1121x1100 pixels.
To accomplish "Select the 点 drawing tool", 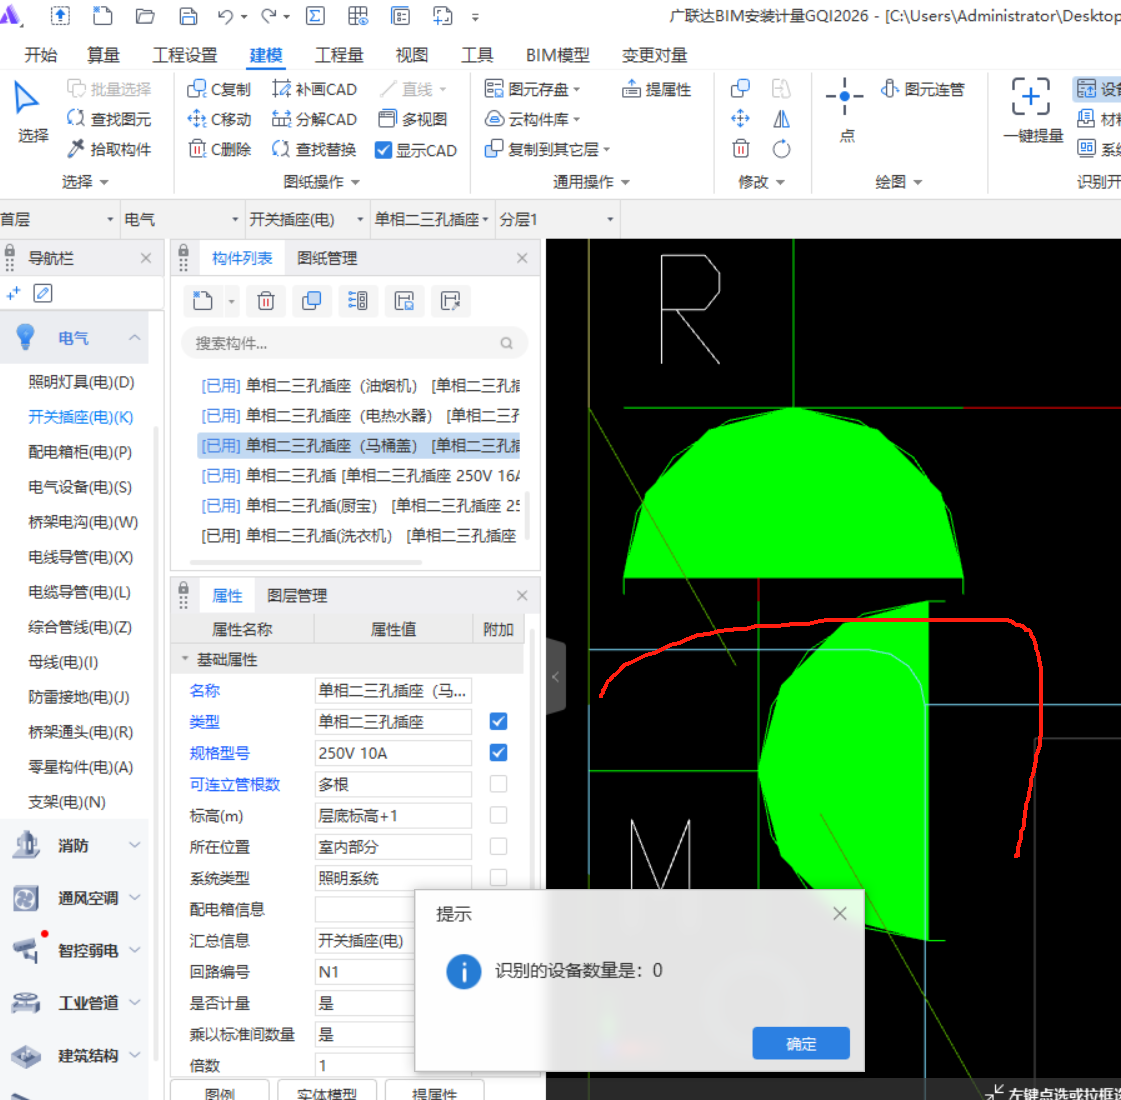I will coord(845,109).
